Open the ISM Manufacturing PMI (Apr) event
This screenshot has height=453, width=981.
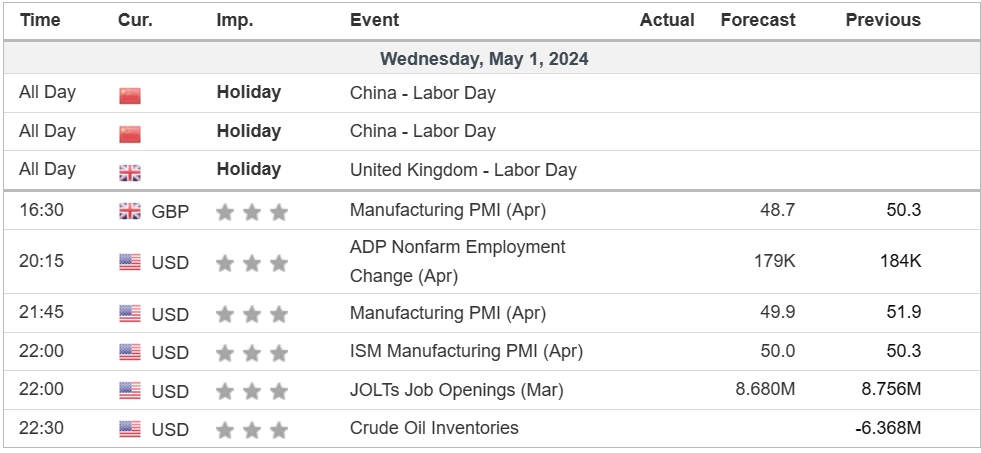[466, 352]
